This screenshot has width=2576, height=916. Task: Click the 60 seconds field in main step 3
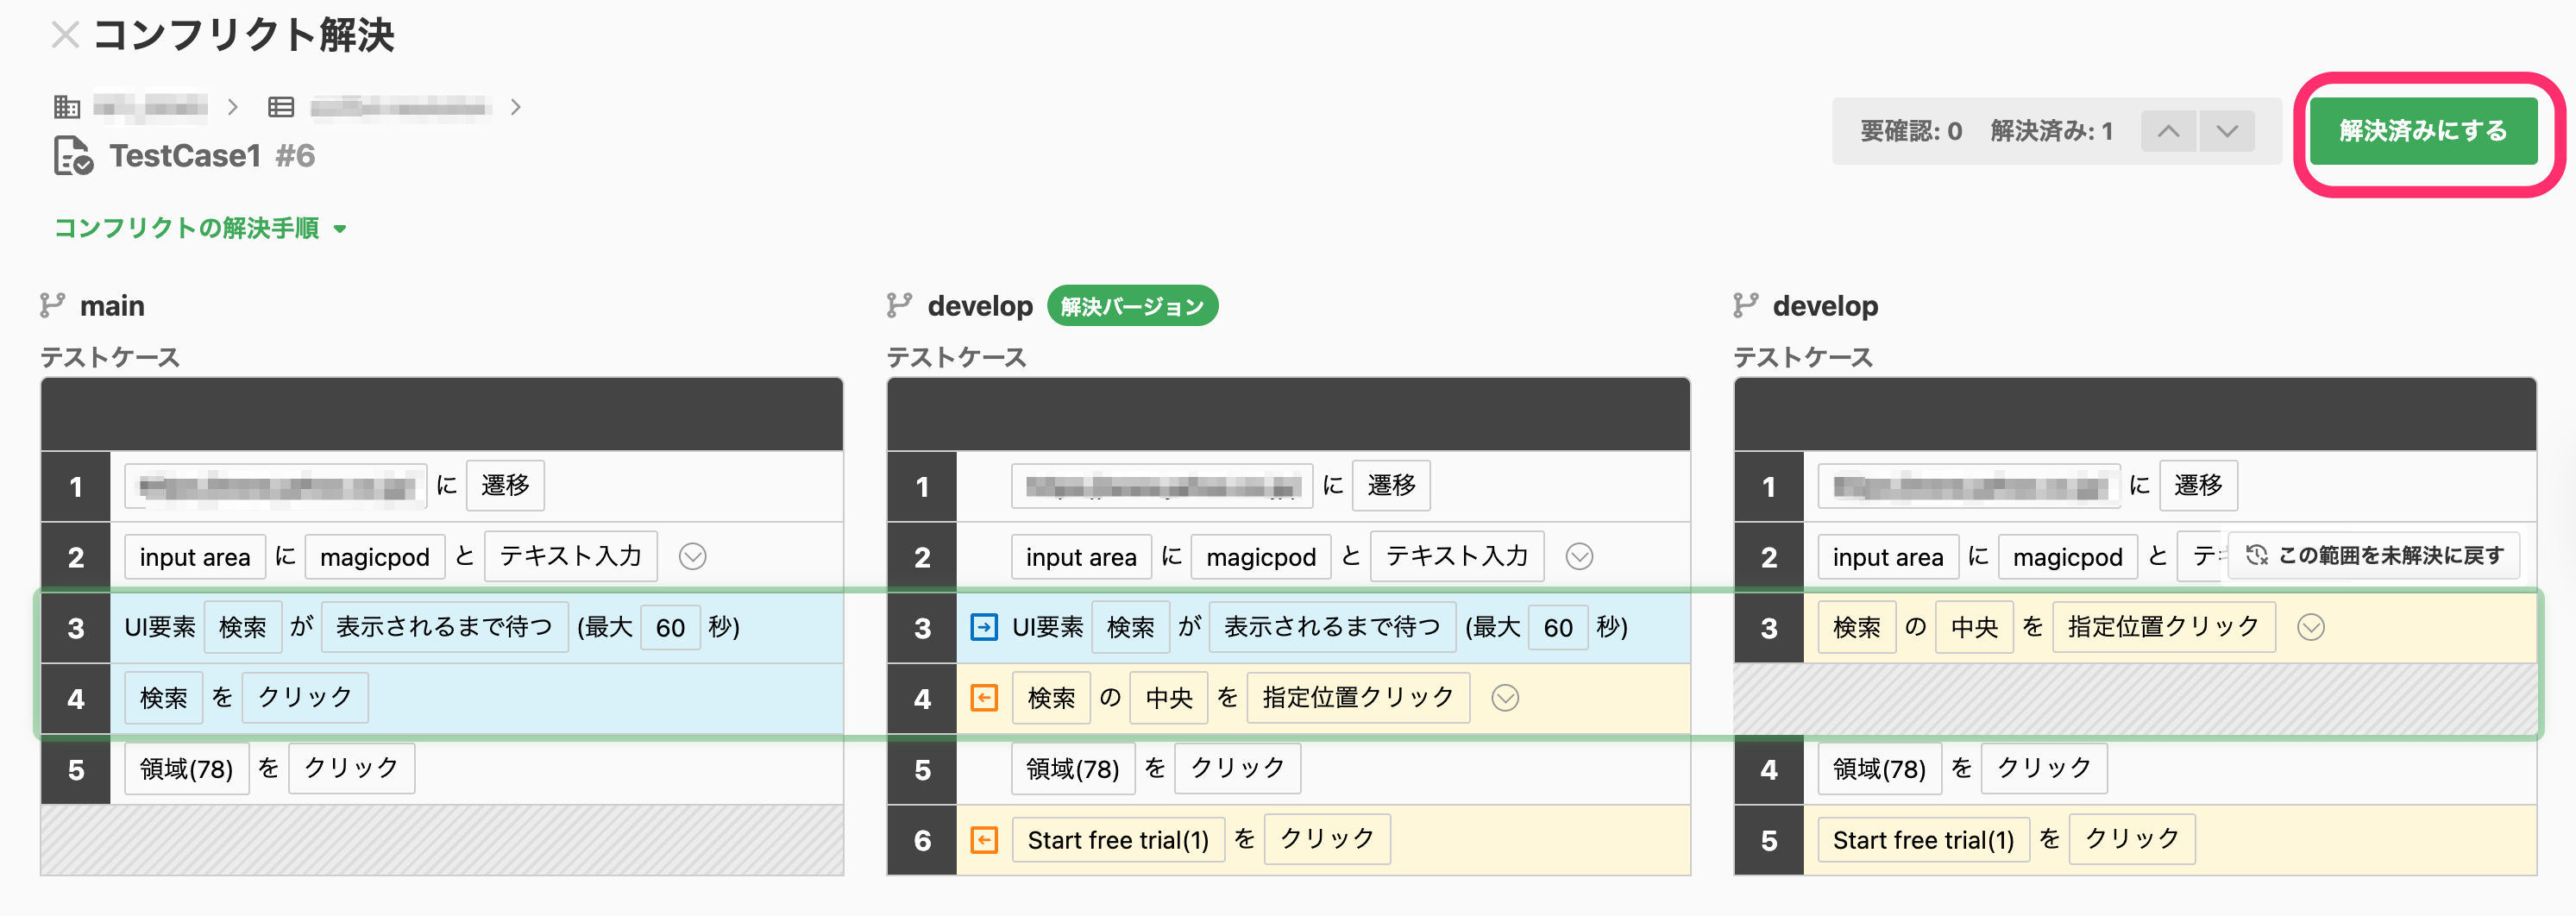670,627
